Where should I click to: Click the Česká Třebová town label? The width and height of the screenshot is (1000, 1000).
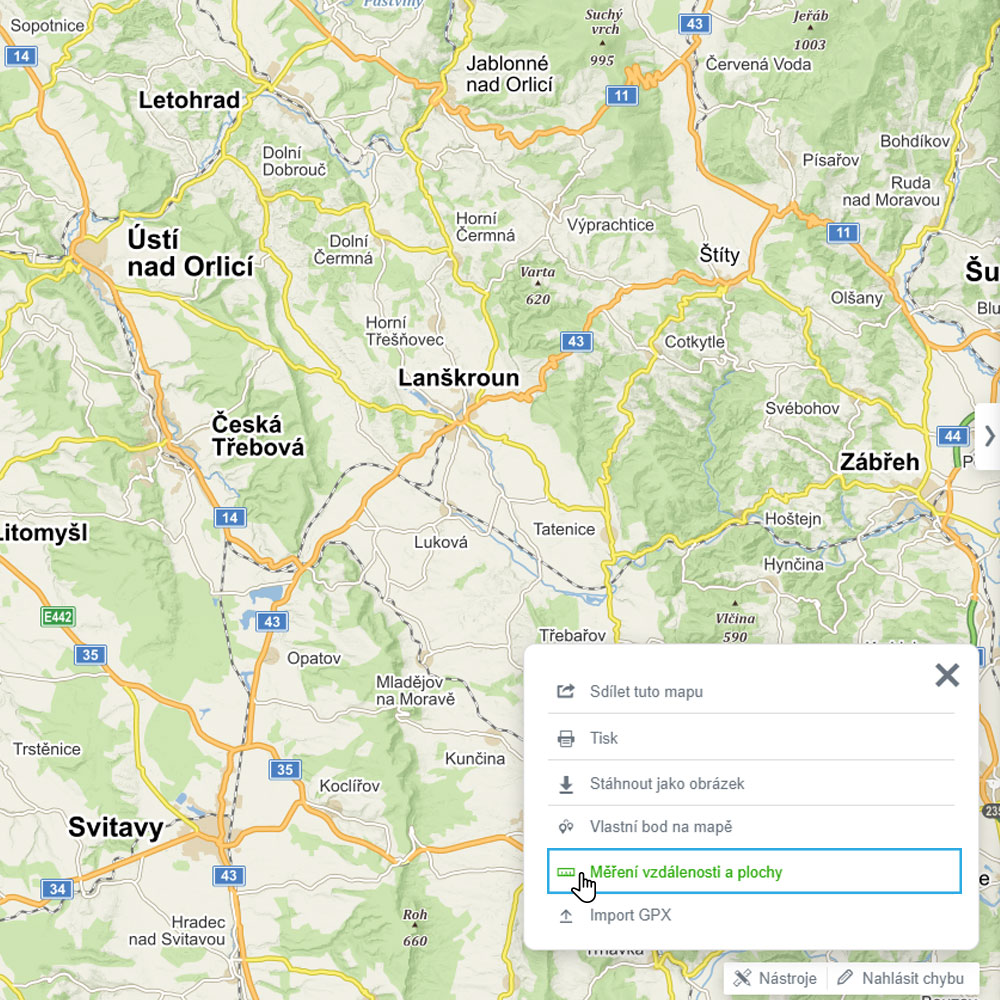coord(257,435)
